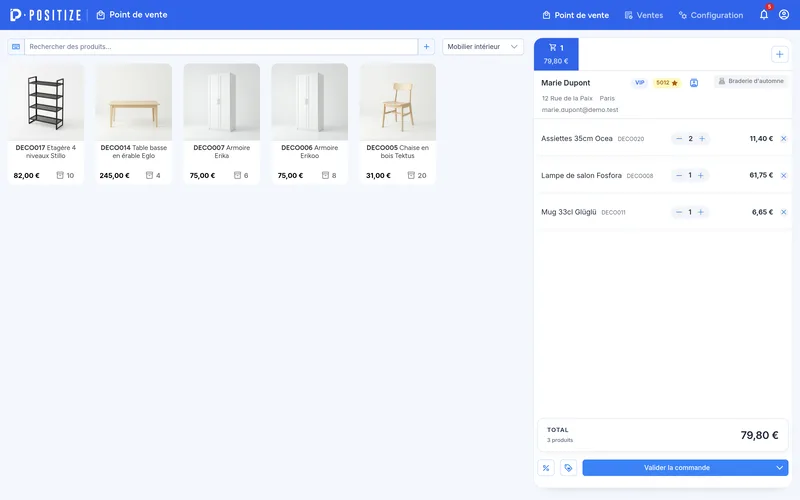Increase quantity of Assiettes 35cm Ocea
The width and height of the screenshot is (800, 500).
[x=702, y=139]
